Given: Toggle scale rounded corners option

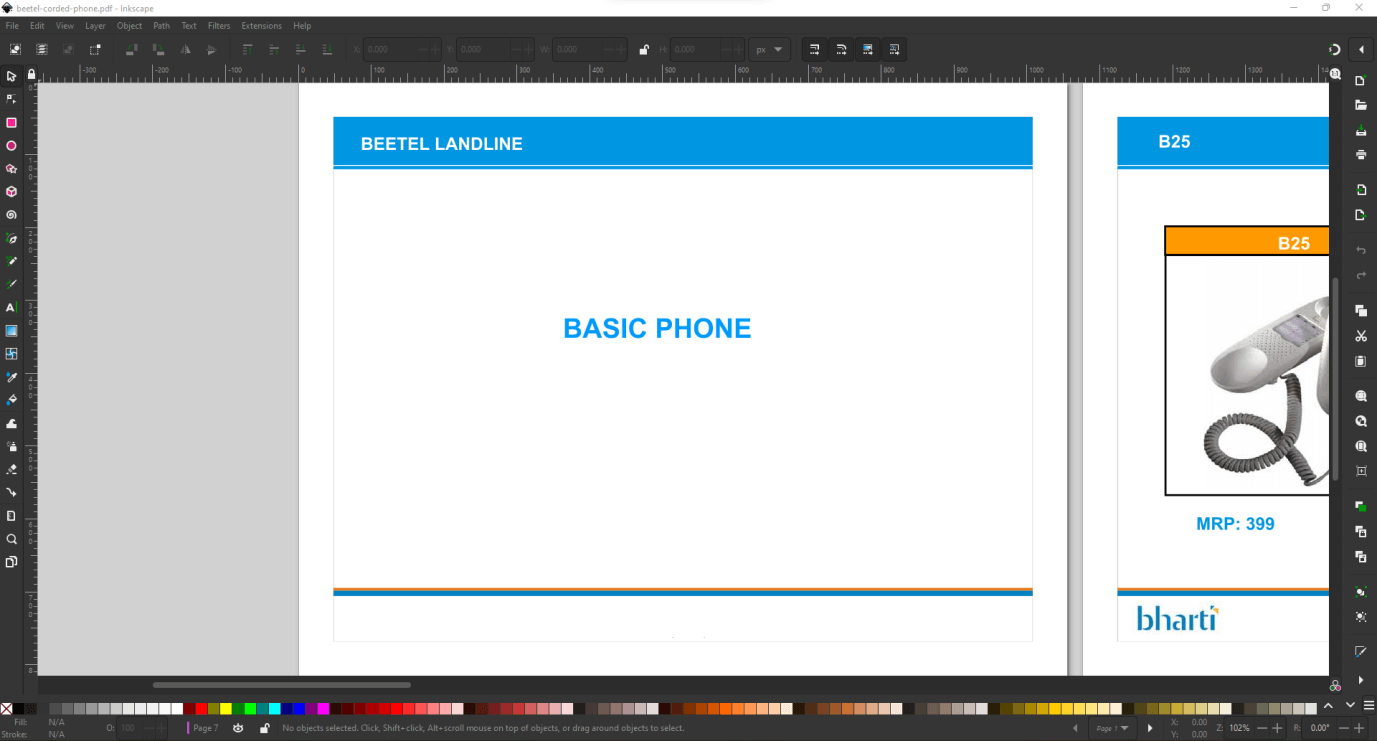Looking at the screenshot, I should pyautogui.click(x=841, y=49).
